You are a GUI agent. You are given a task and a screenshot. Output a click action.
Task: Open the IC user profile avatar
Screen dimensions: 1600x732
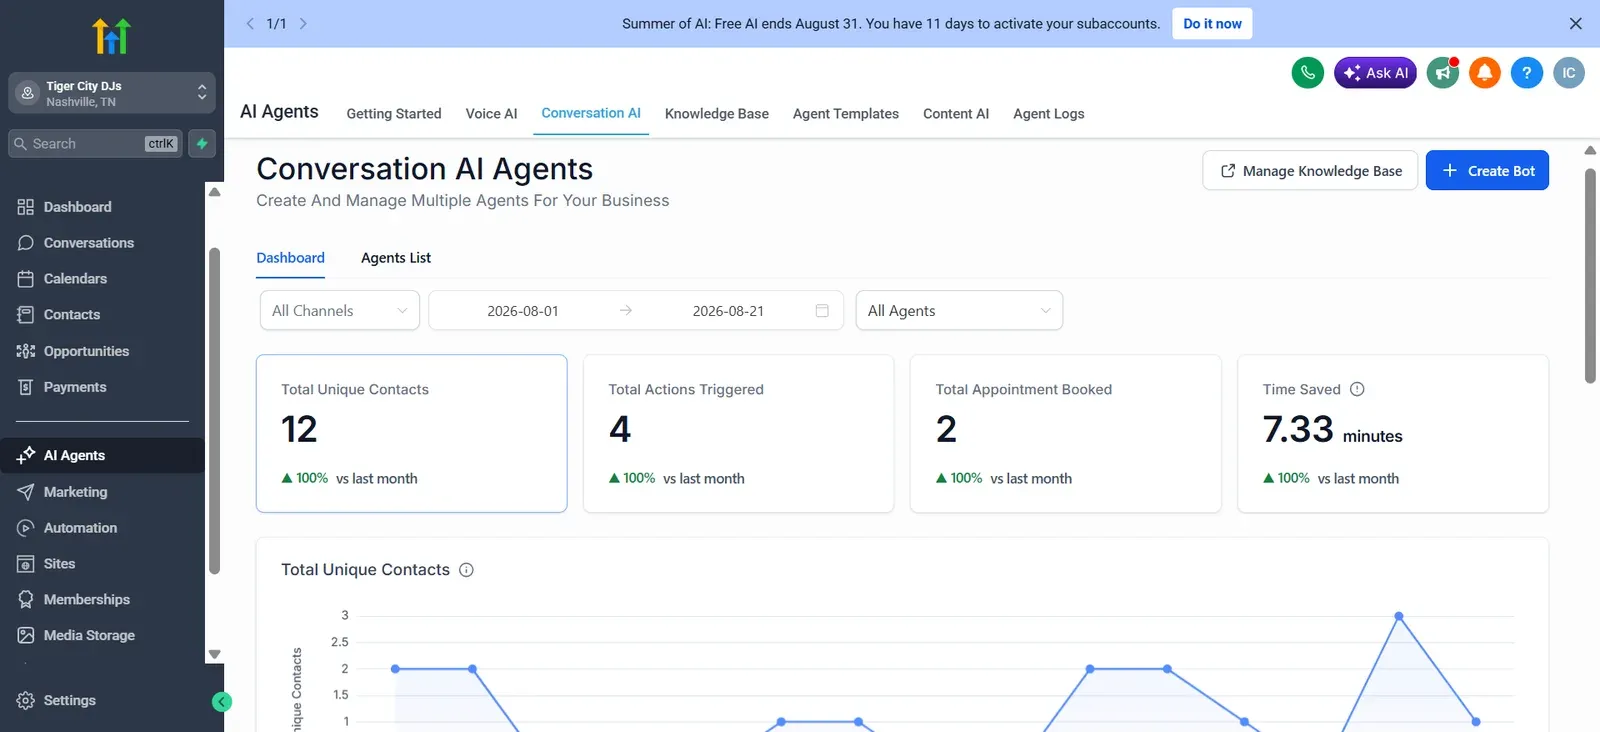[1568, 73]
